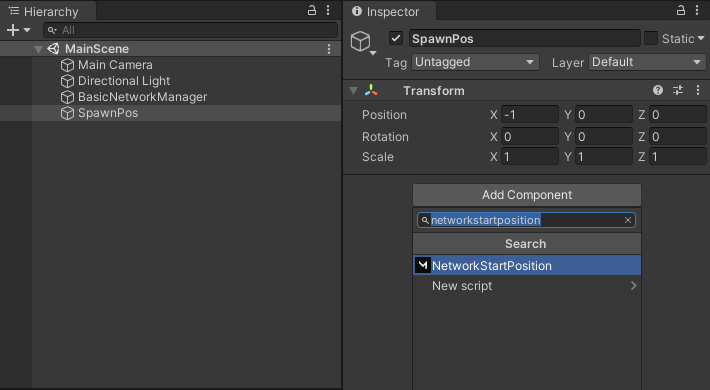The image size is (710, 390).
Task: Open the Tag dropdown showing Untagged
Action: 475,62
